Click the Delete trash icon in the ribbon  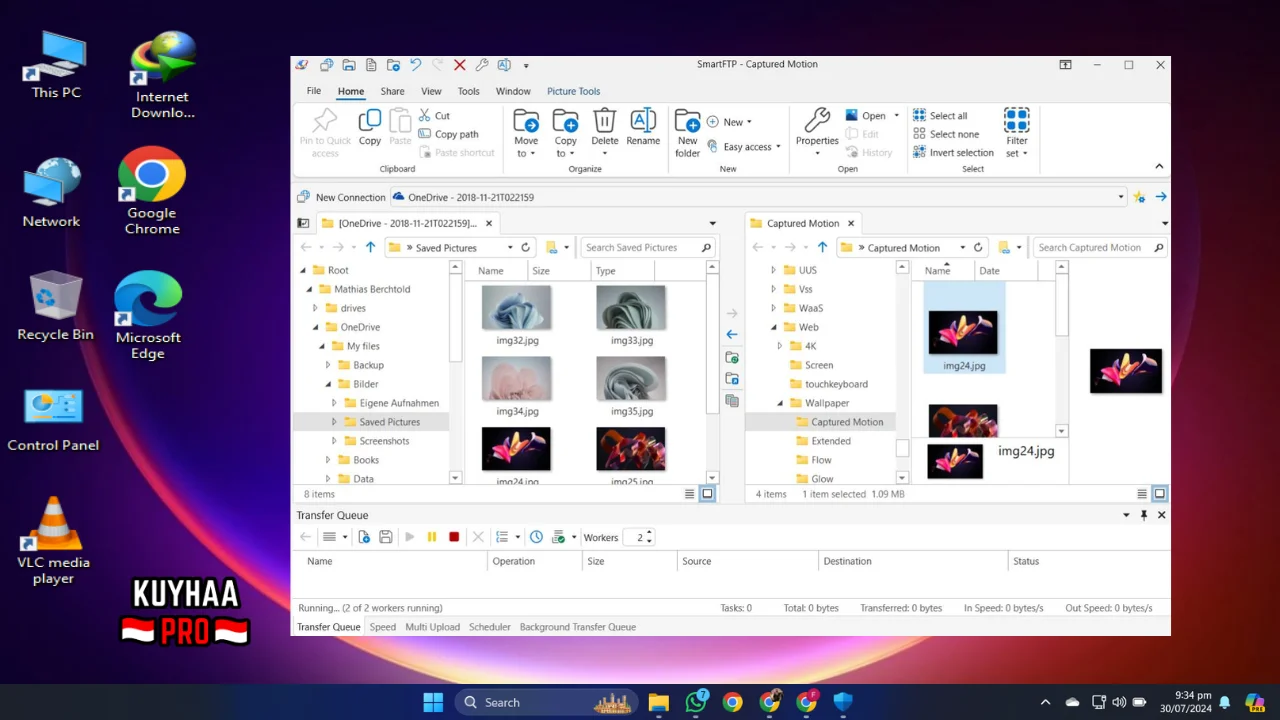coord(604,121)
